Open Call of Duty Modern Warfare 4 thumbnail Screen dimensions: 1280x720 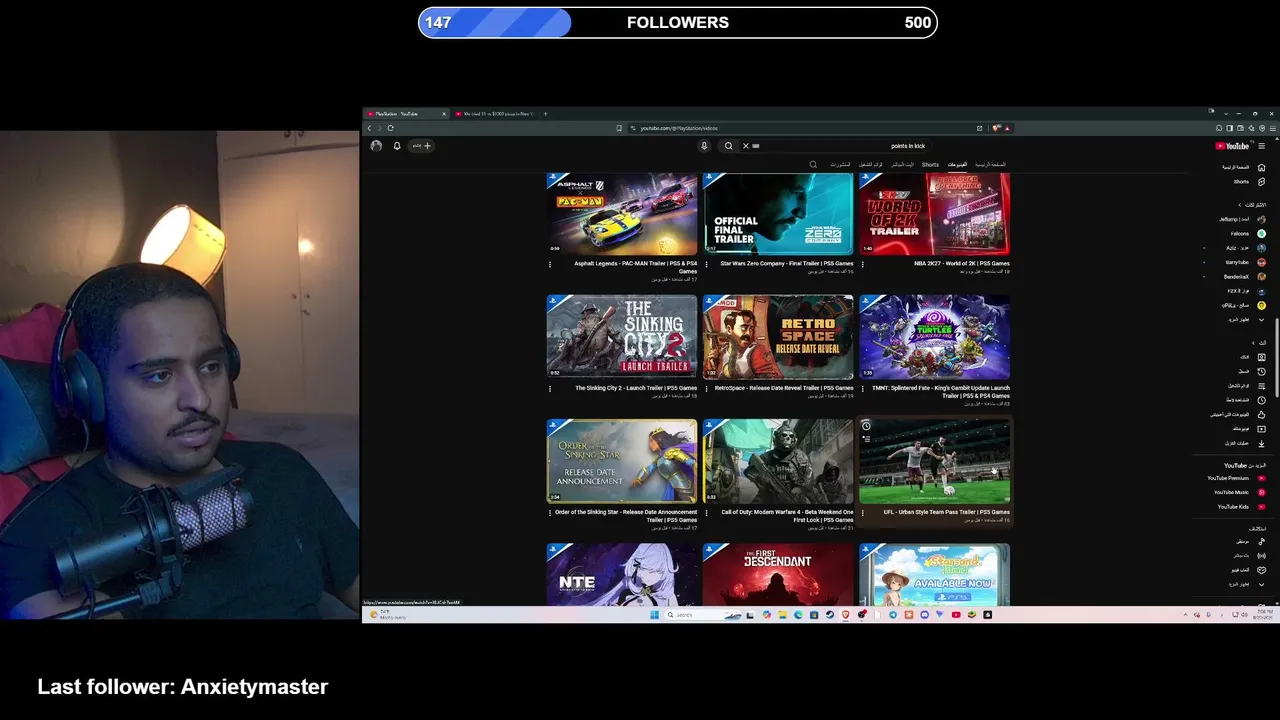click(x=778, y=461)
